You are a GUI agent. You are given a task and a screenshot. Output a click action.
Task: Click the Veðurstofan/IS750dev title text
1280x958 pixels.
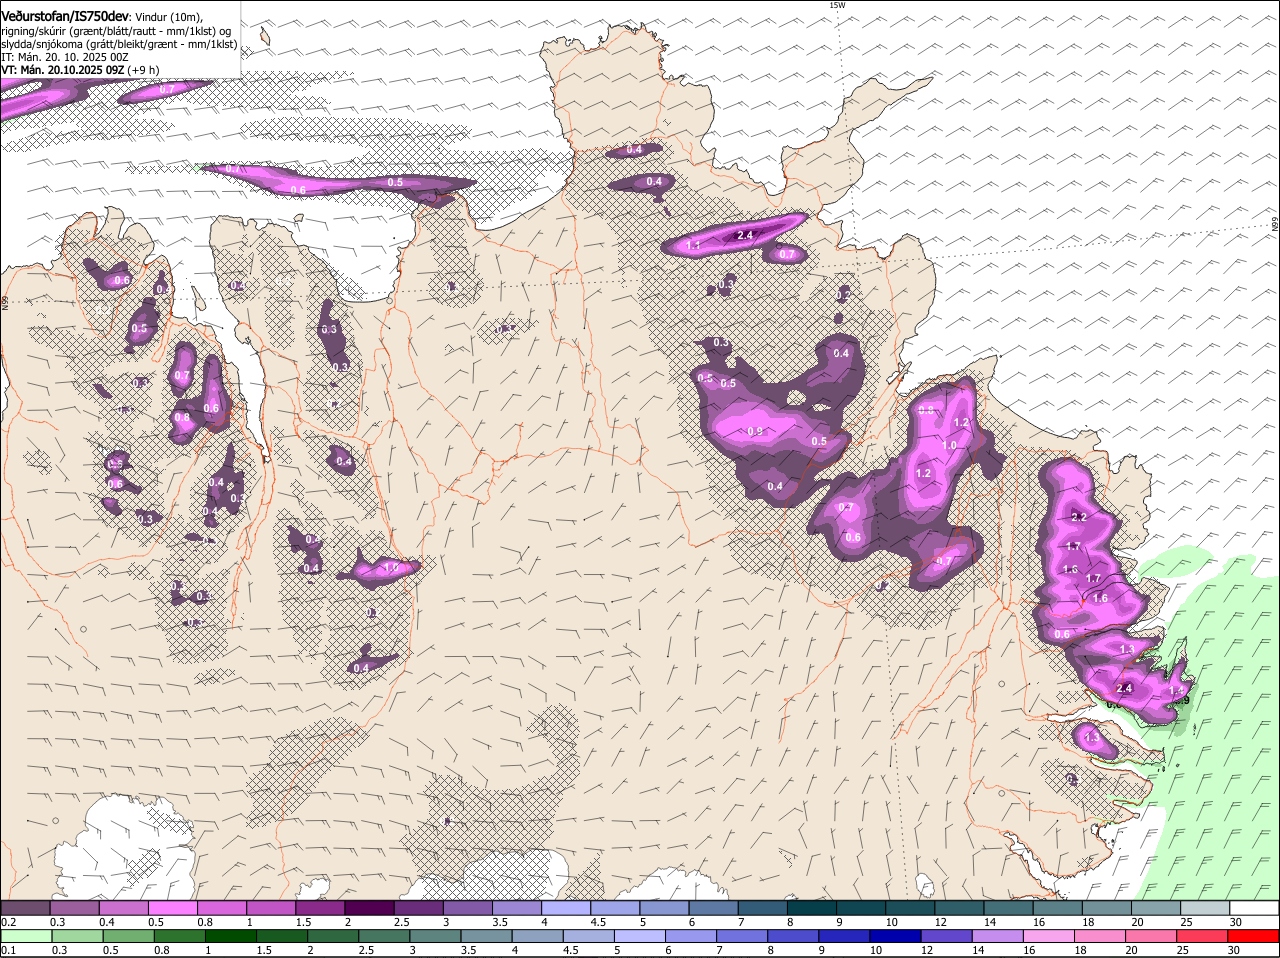pyautogui.click(x=65, y=17)
